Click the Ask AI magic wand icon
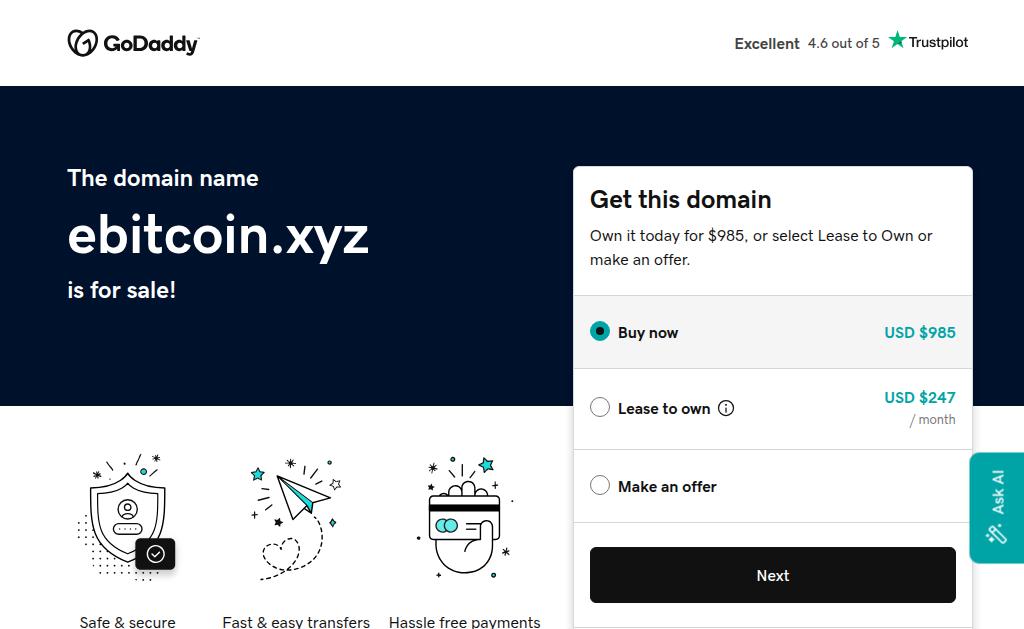The image size is (1024, 629). point(996,533)
